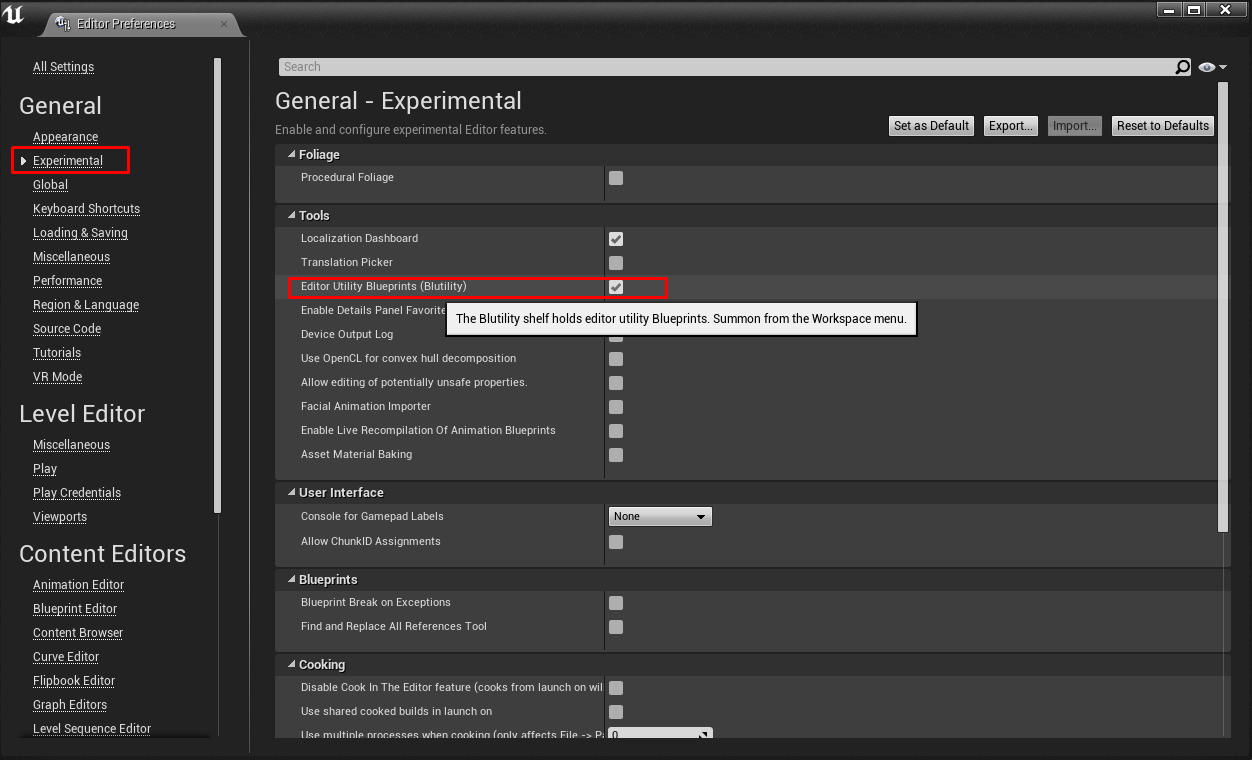Toggle Facial Animation Importer checkbox
The image size is (1252, 760).
click(616, 407)
